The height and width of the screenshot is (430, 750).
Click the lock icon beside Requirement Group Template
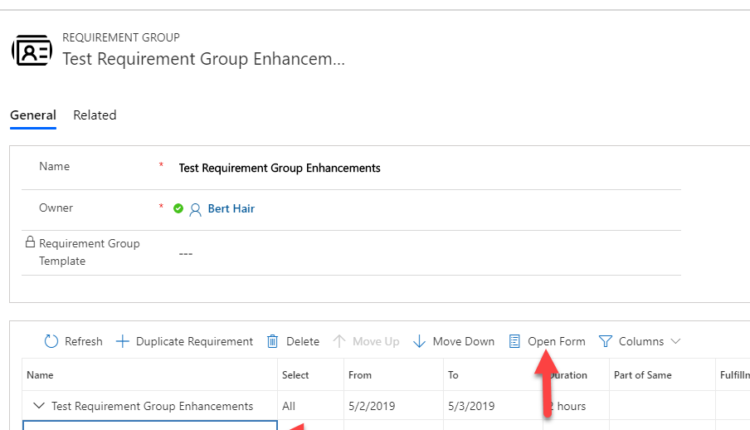pos(30,243)
